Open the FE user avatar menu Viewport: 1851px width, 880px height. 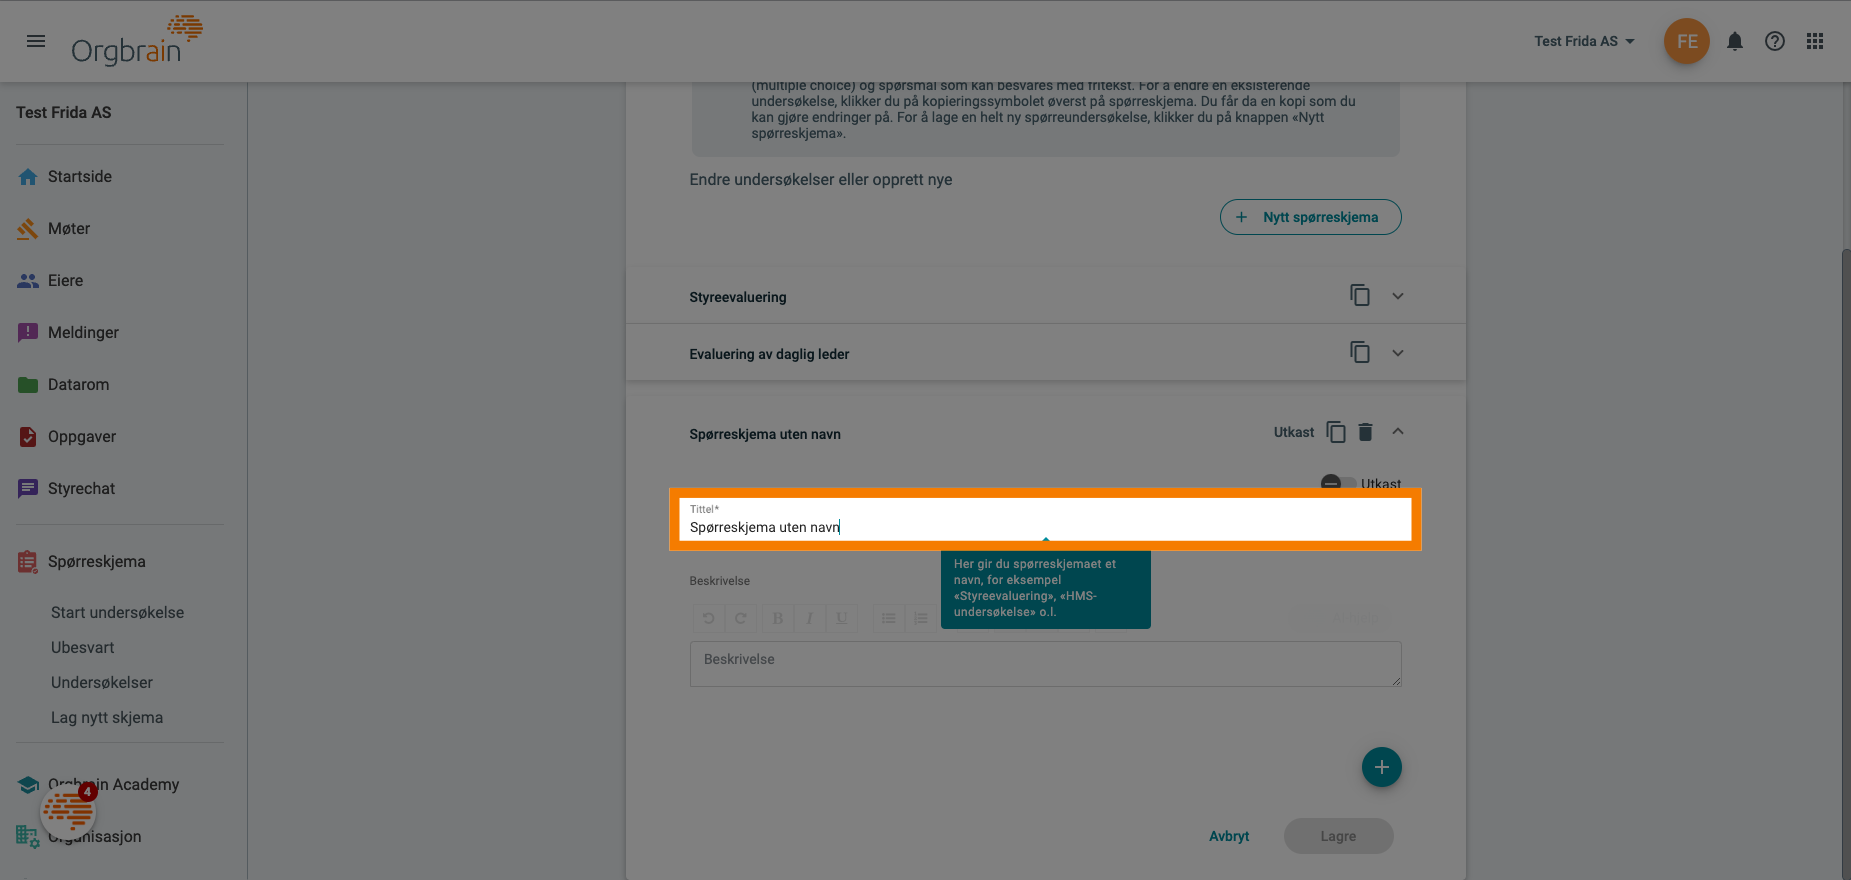pos(1687,41)
